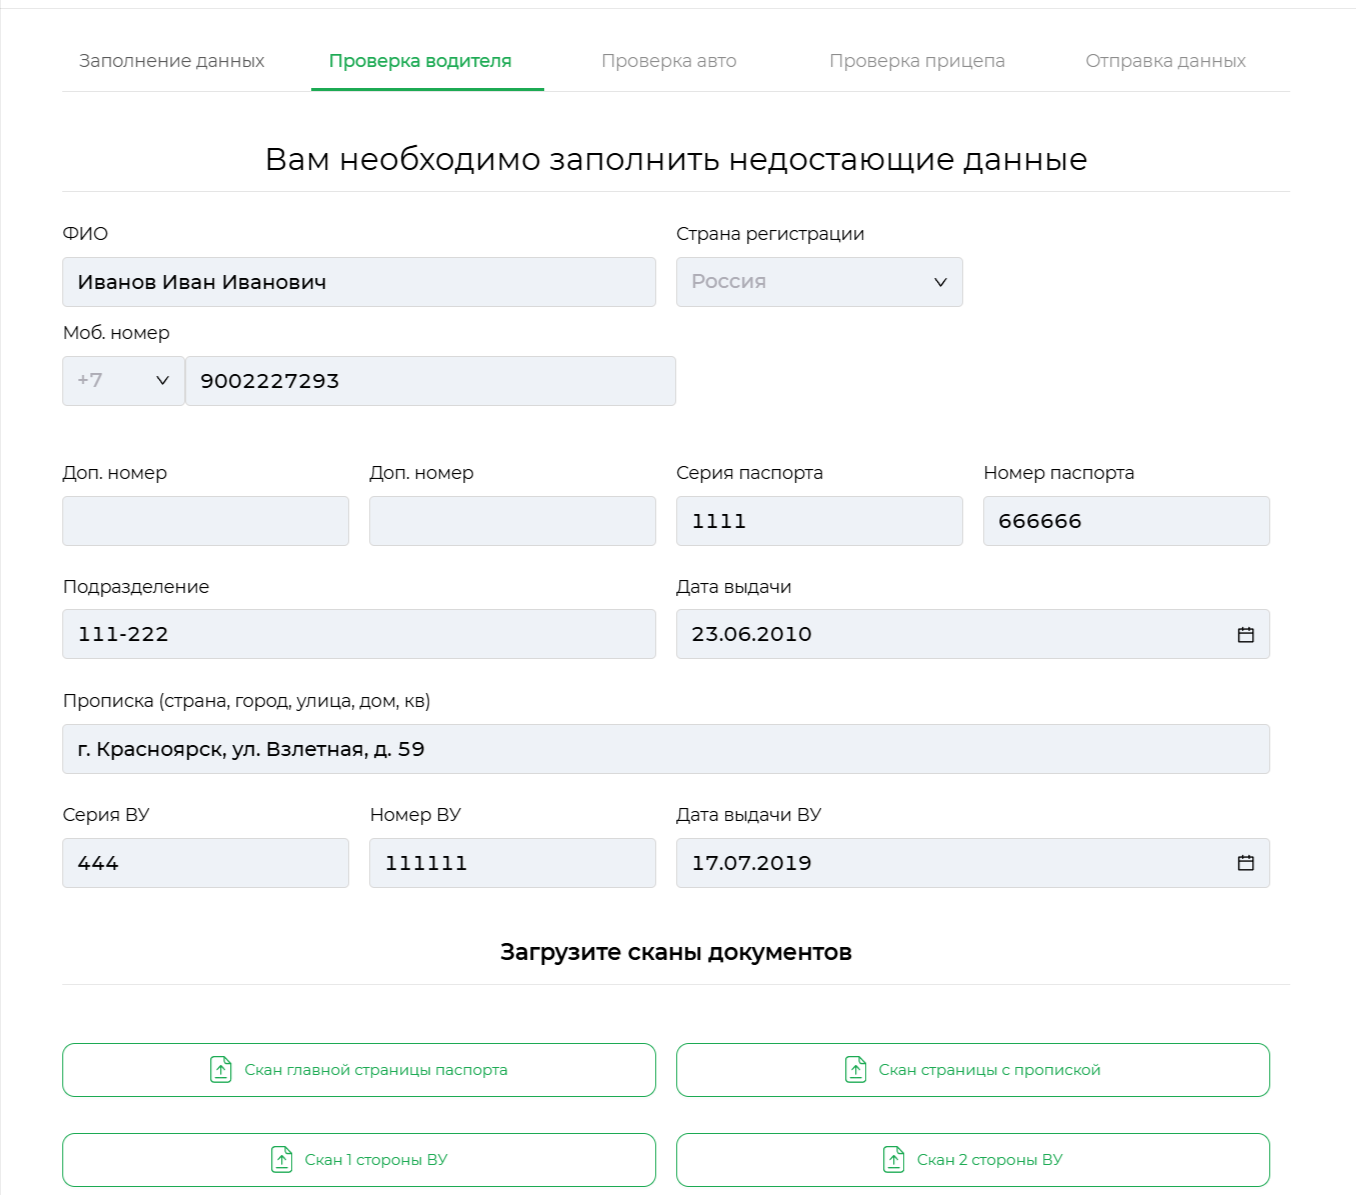Click upload icon for Скан главной страницы паспорта

click(221, 1070)
